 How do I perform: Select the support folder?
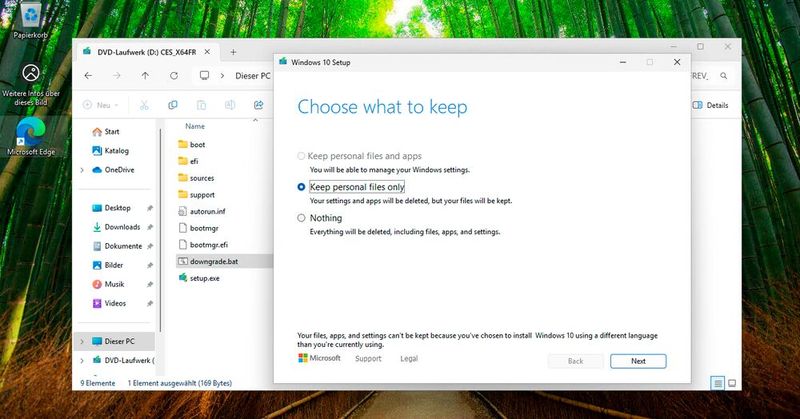(196, 195)
